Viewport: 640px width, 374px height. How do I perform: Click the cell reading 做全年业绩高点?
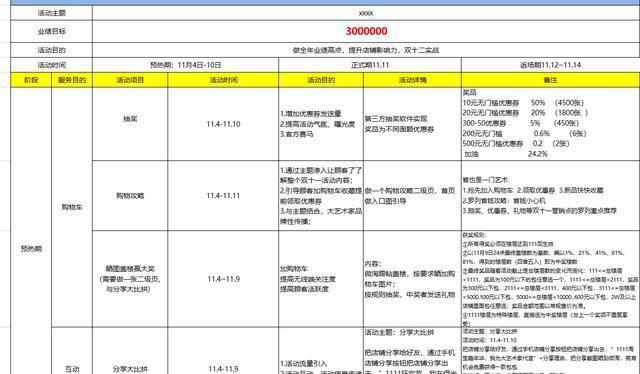tap(366, 50)
